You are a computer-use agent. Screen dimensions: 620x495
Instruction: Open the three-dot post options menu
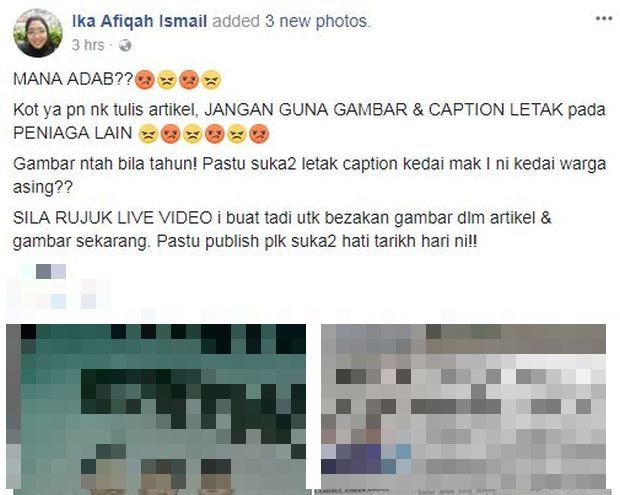[x=604, y=19]
